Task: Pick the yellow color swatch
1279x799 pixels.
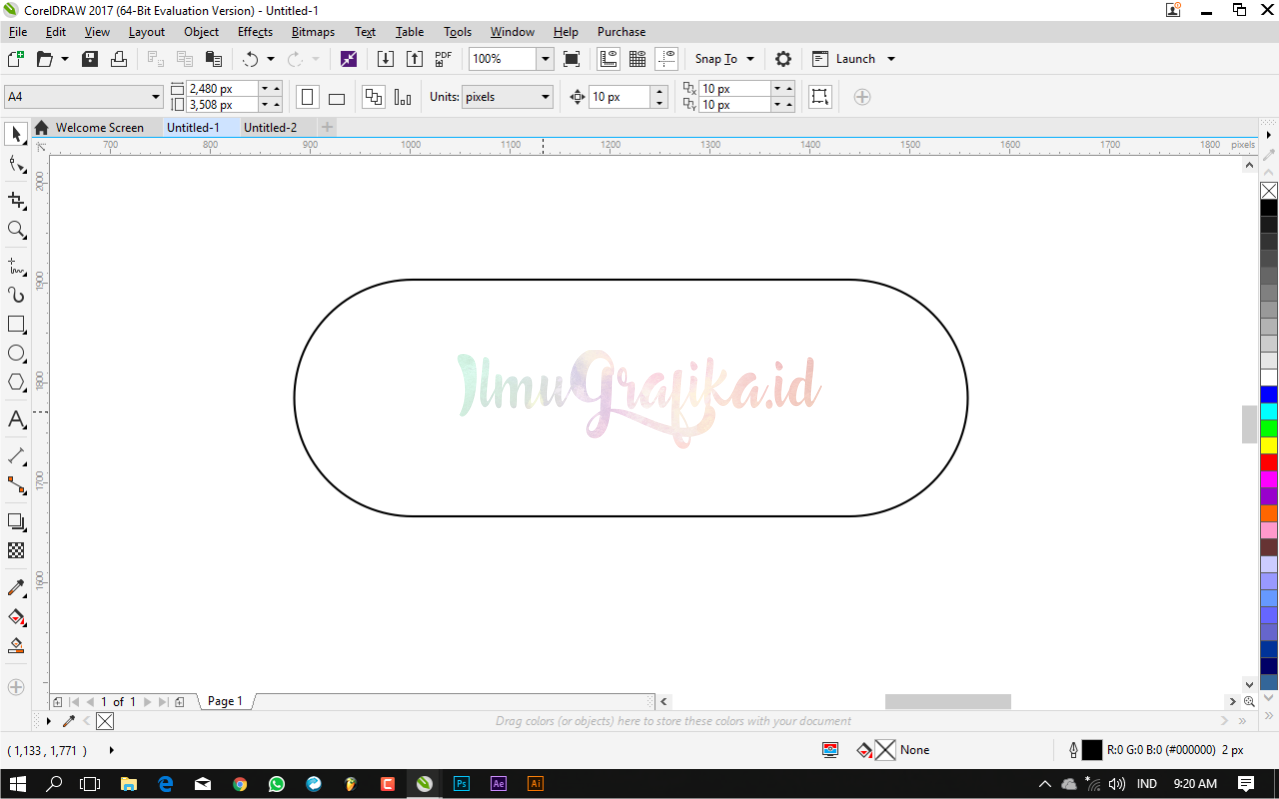Action: pos(1268,445)
